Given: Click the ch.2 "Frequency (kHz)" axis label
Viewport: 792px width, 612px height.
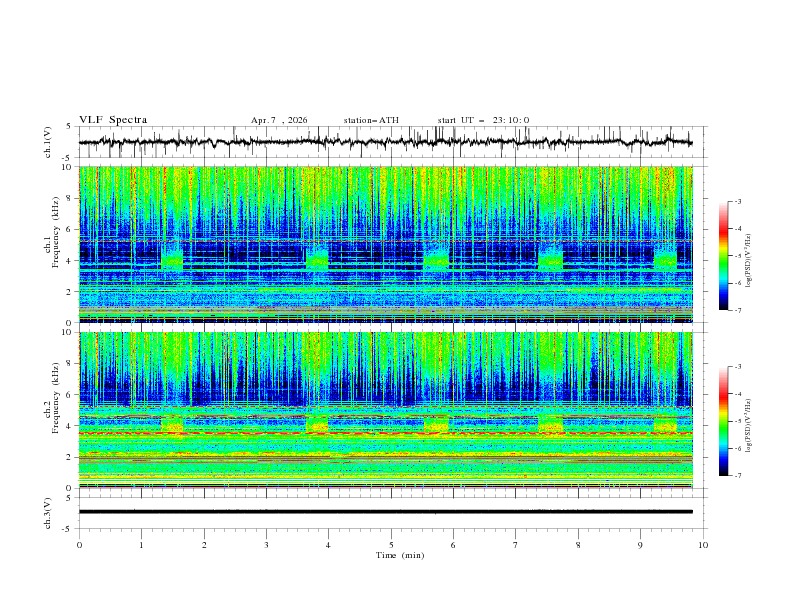Looking at the screenshot, I should (x=56, y=397).
